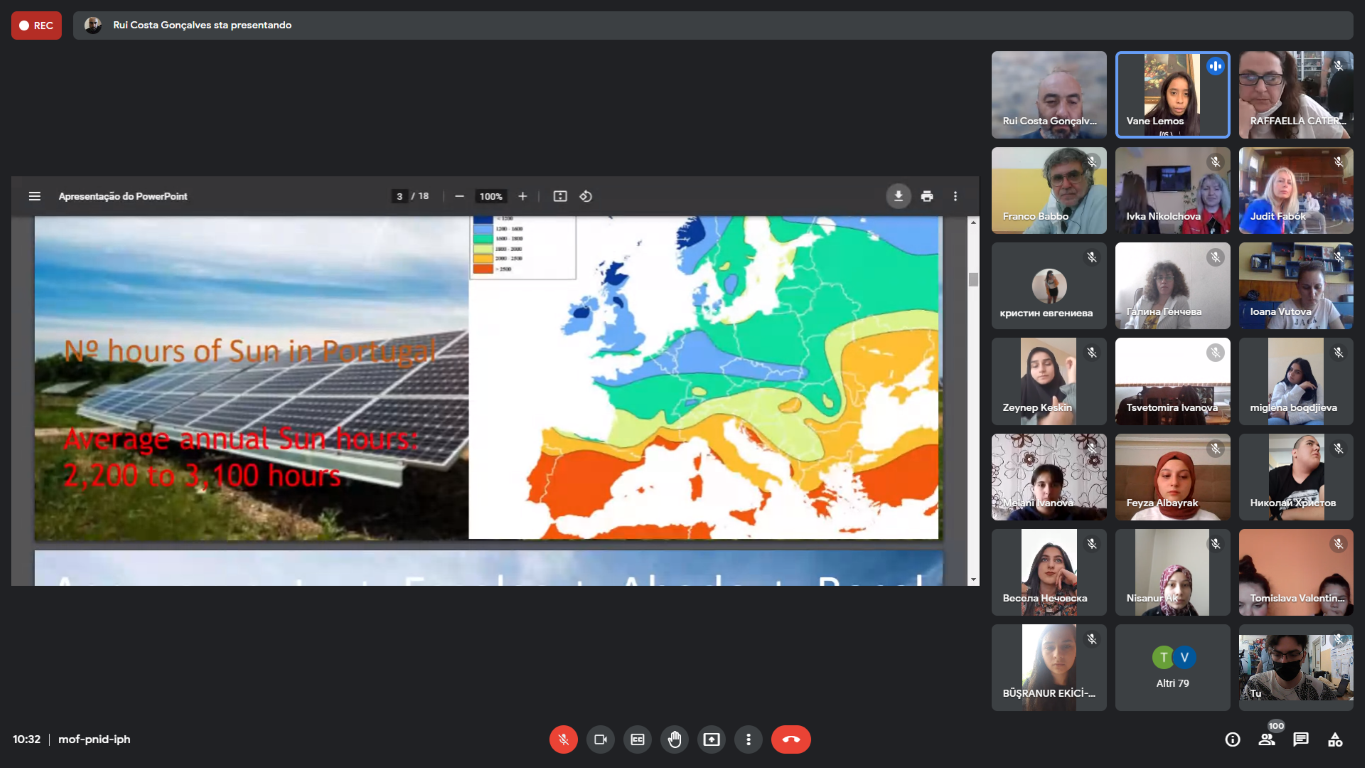The image size is (1365, 768).
Task: Zoom out the PDF with minus button
Action: (459, 196)
